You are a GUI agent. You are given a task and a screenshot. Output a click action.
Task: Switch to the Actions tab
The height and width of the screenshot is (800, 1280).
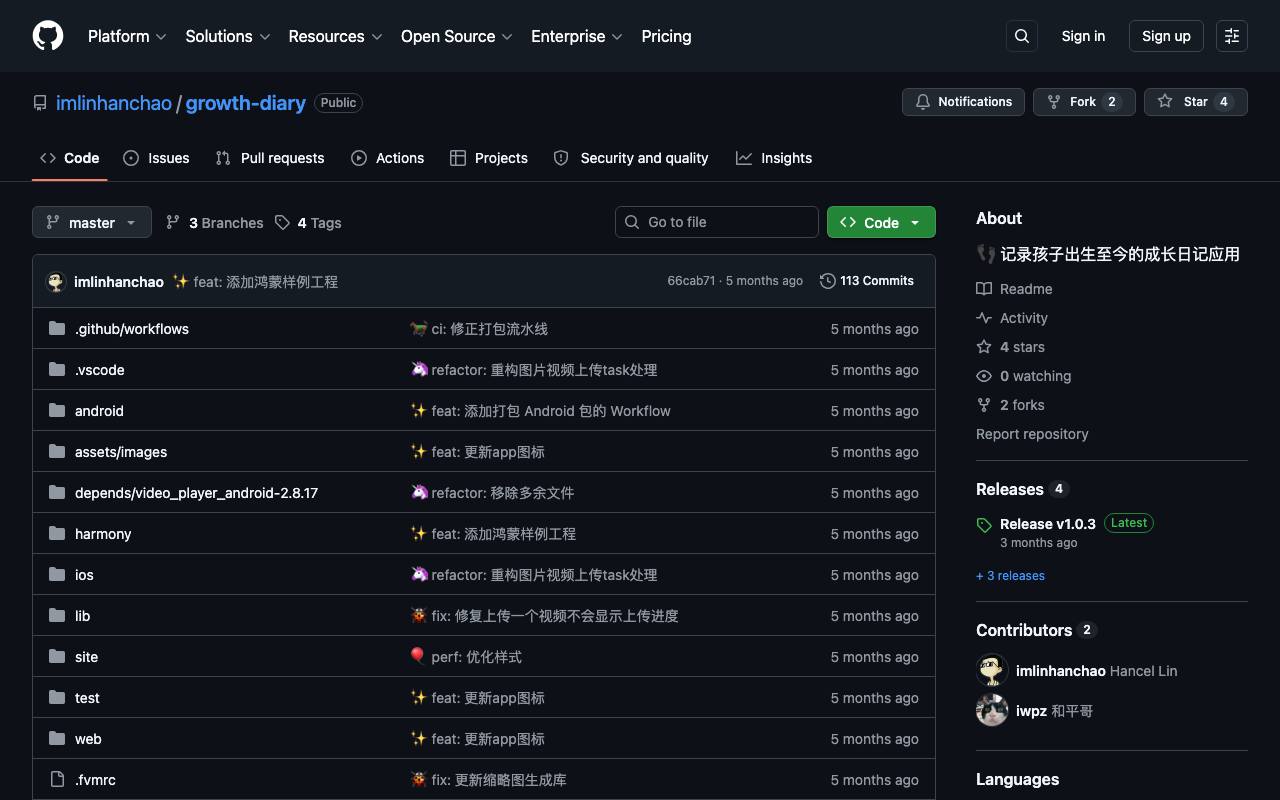[x=388, y=158]
